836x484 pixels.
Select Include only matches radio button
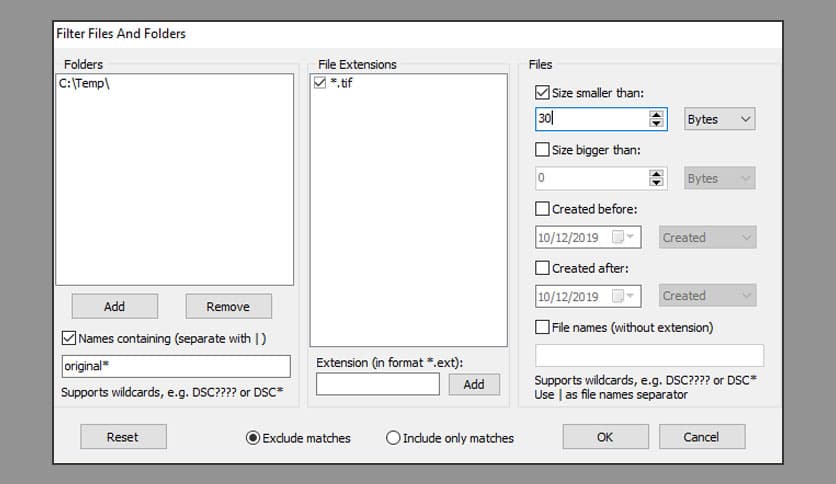[393, 438]
